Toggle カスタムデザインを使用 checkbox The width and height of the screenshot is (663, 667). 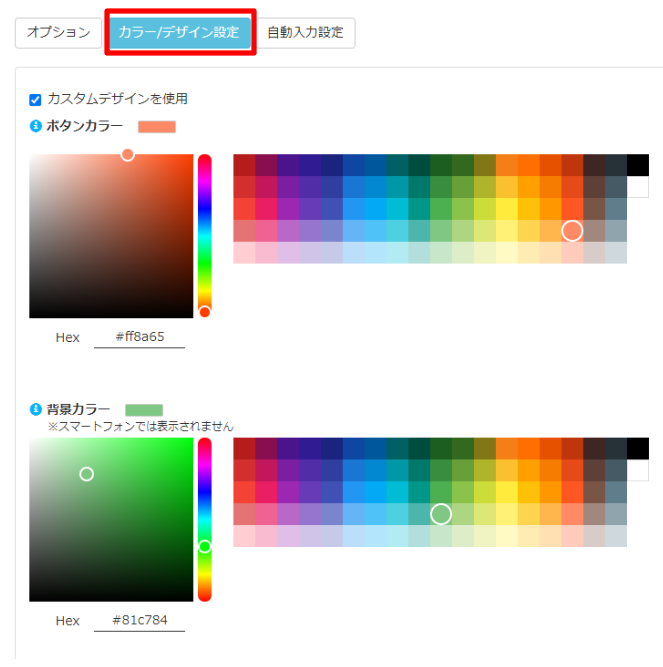point(35,100)
